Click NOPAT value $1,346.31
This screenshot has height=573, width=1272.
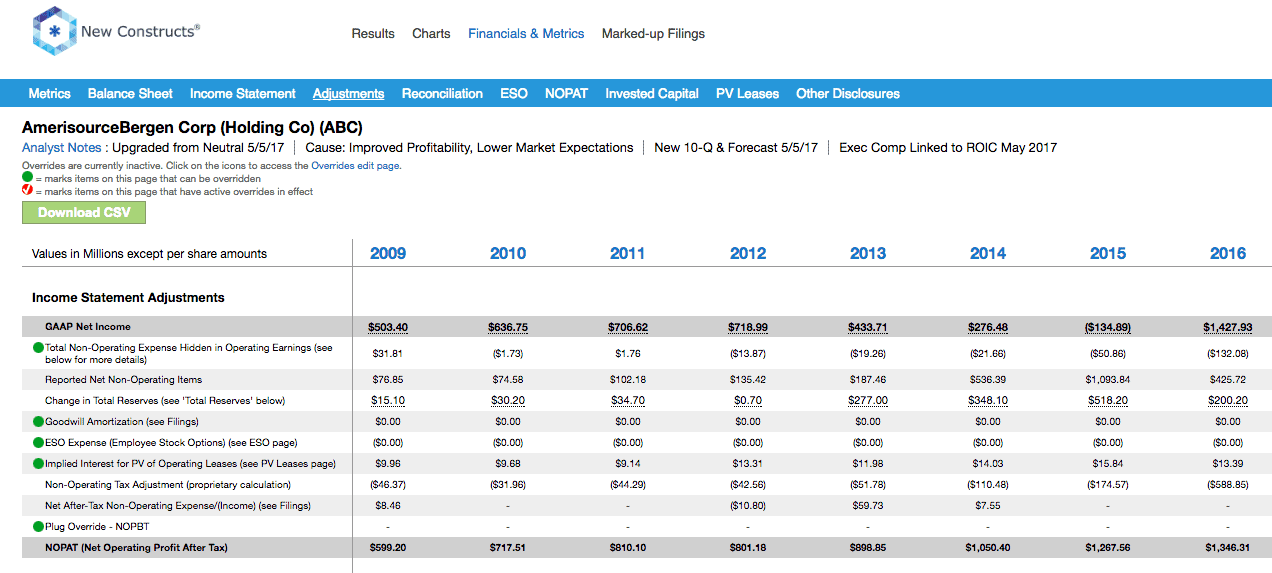[1228, 548]
